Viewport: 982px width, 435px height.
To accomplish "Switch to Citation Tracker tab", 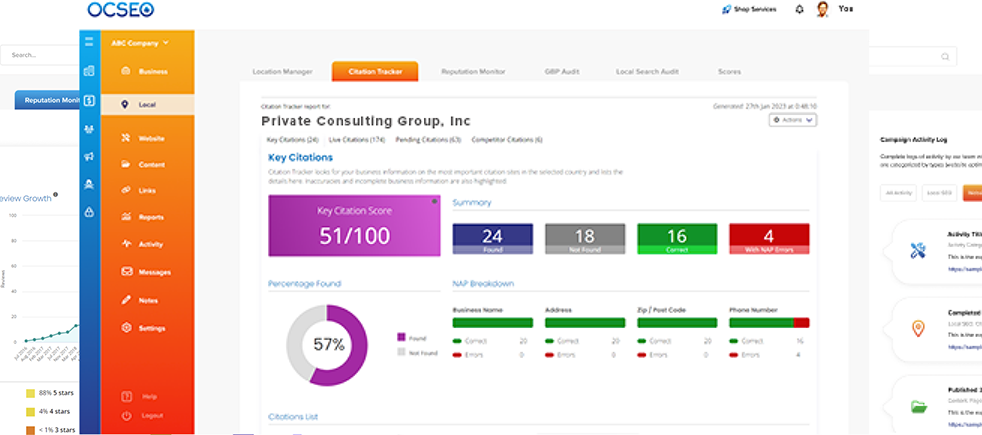I will [375, 71].
